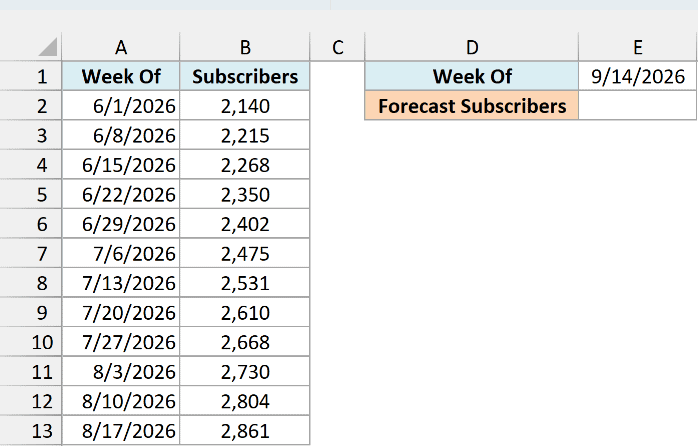
Task: Select row 8 header
Action: 31,283
